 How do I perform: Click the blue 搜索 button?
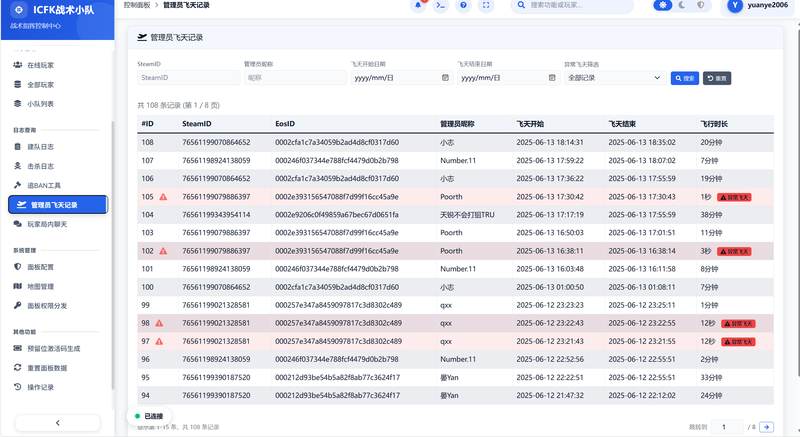[684, 77]
